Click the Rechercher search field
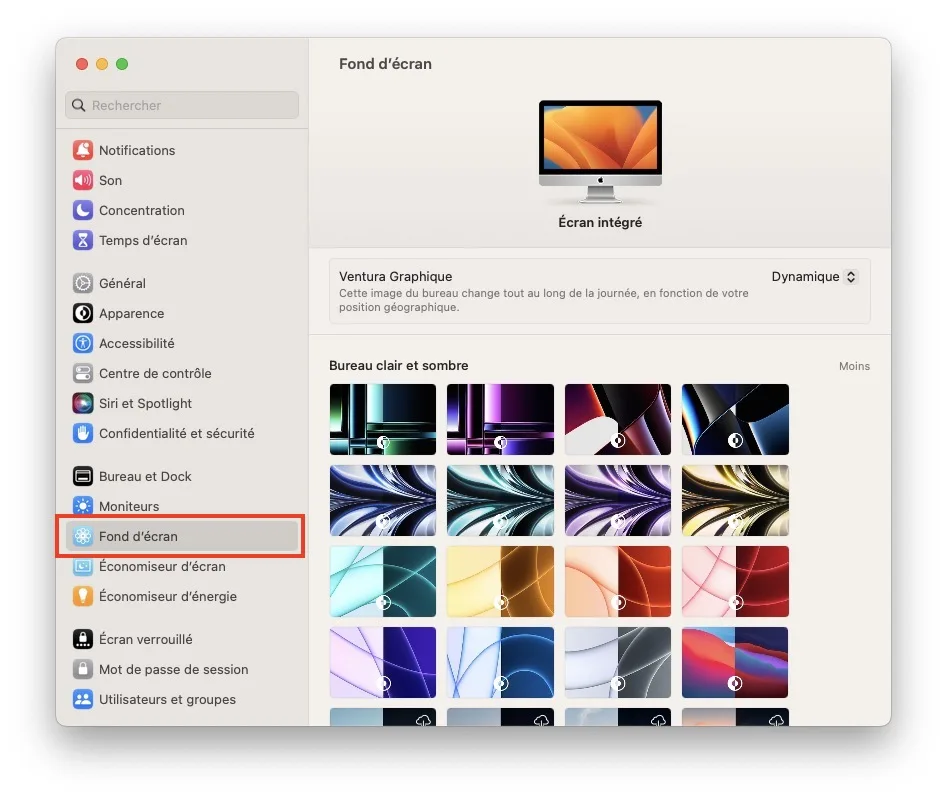The width and height of the screenshot is (947, 800). pos(182,105)
